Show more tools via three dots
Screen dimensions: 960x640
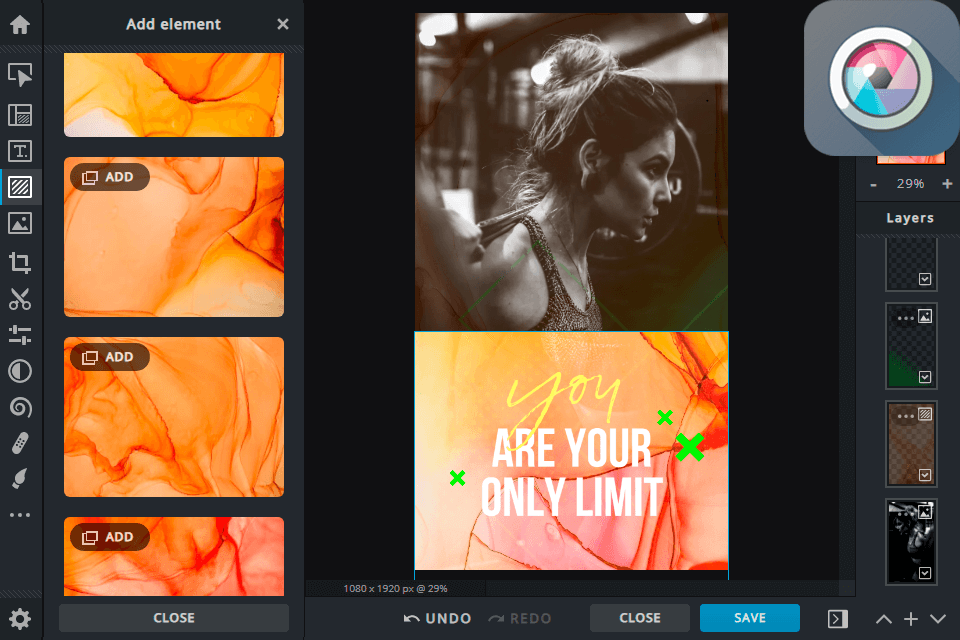(x=20, y=515)
